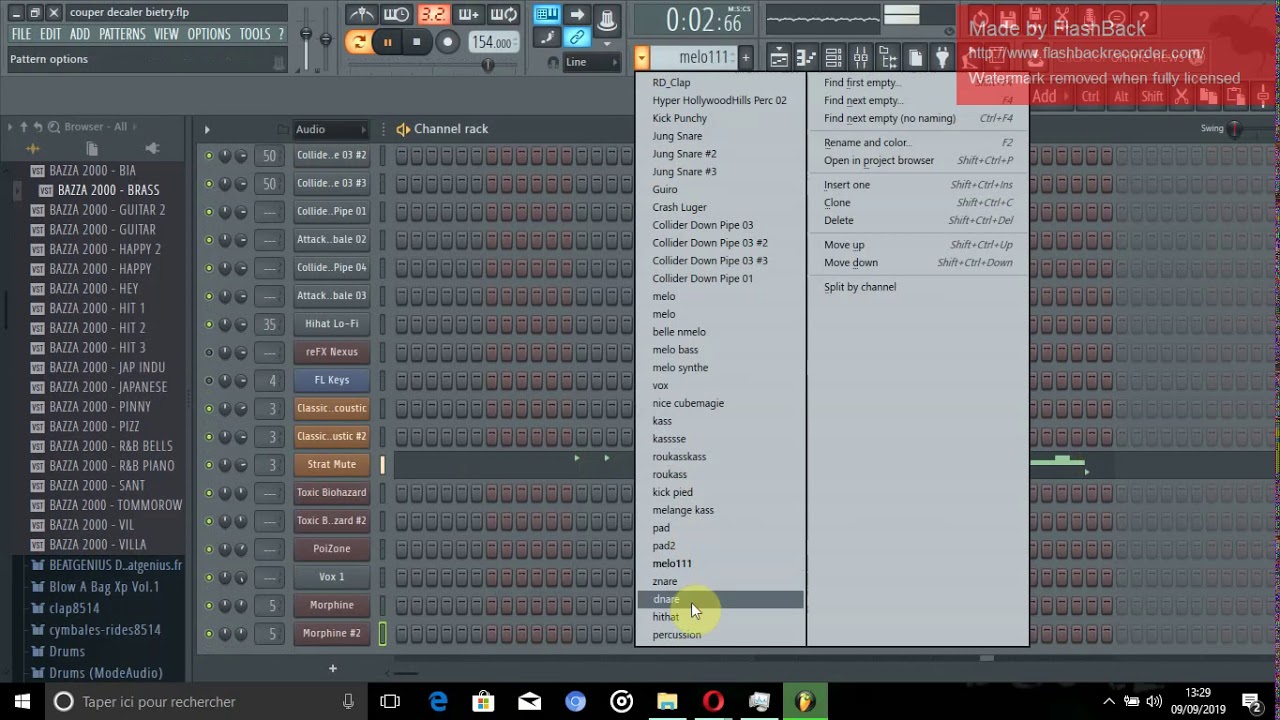1280x720 pixels.
Task: Toggle mute LED of PoiZone channel
Action: point(209,549)
